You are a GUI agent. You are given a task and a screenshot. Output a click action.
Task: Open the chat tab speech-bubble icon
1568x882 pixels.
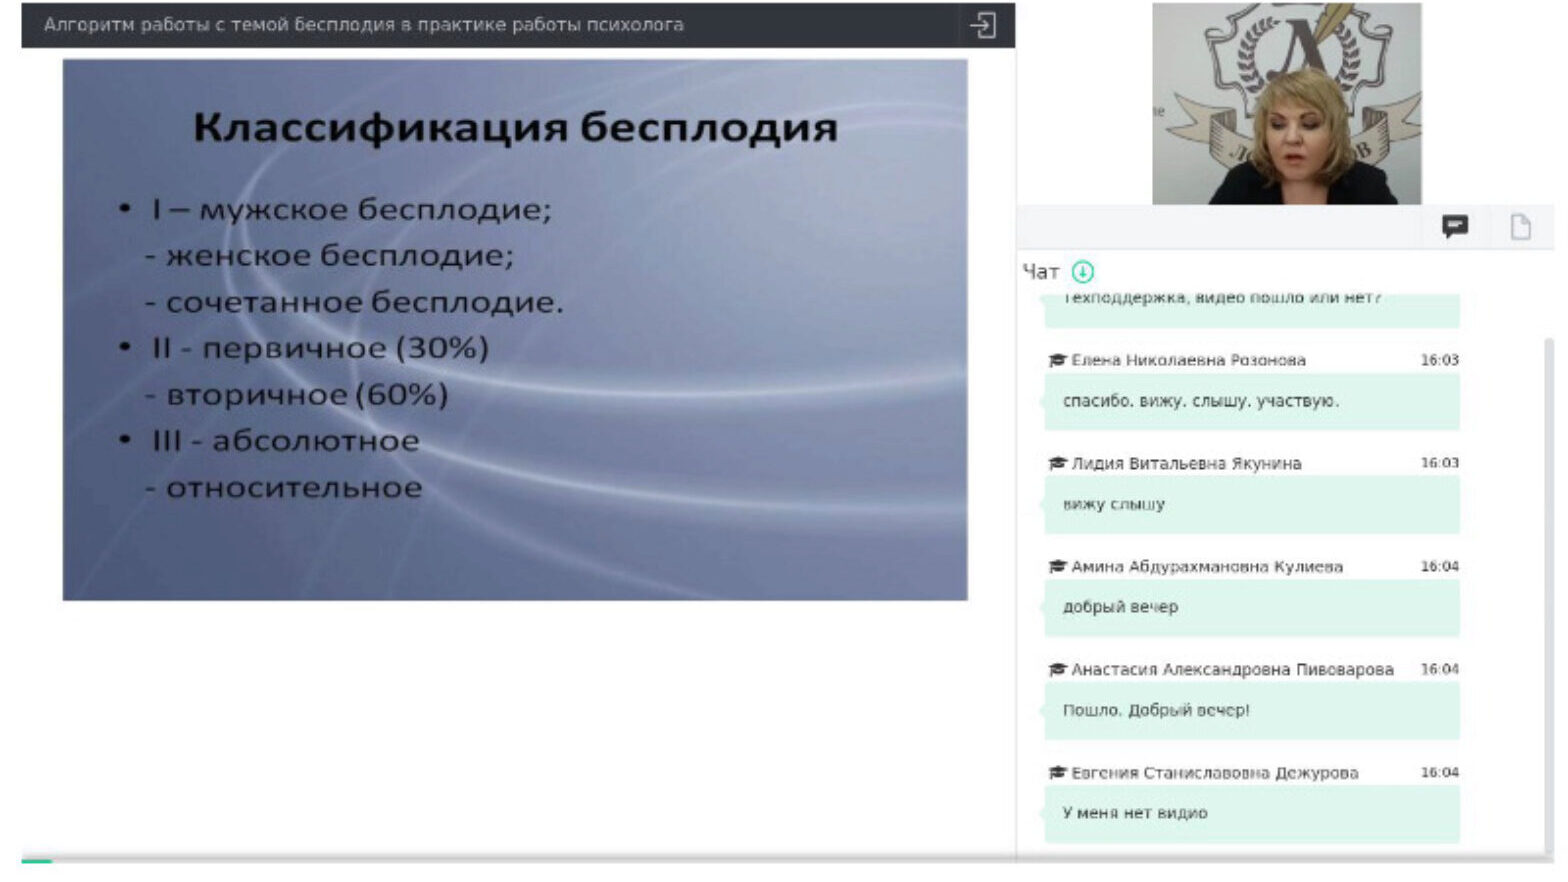tap(1455, 227)
